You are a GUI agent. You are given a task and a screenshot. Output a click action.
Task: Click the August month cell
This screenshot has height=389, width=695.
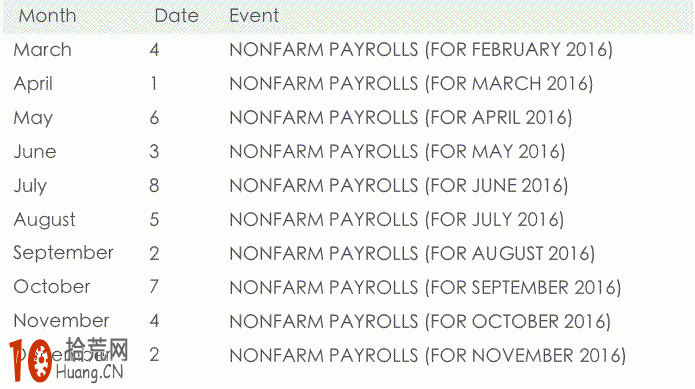click(45, 220)
